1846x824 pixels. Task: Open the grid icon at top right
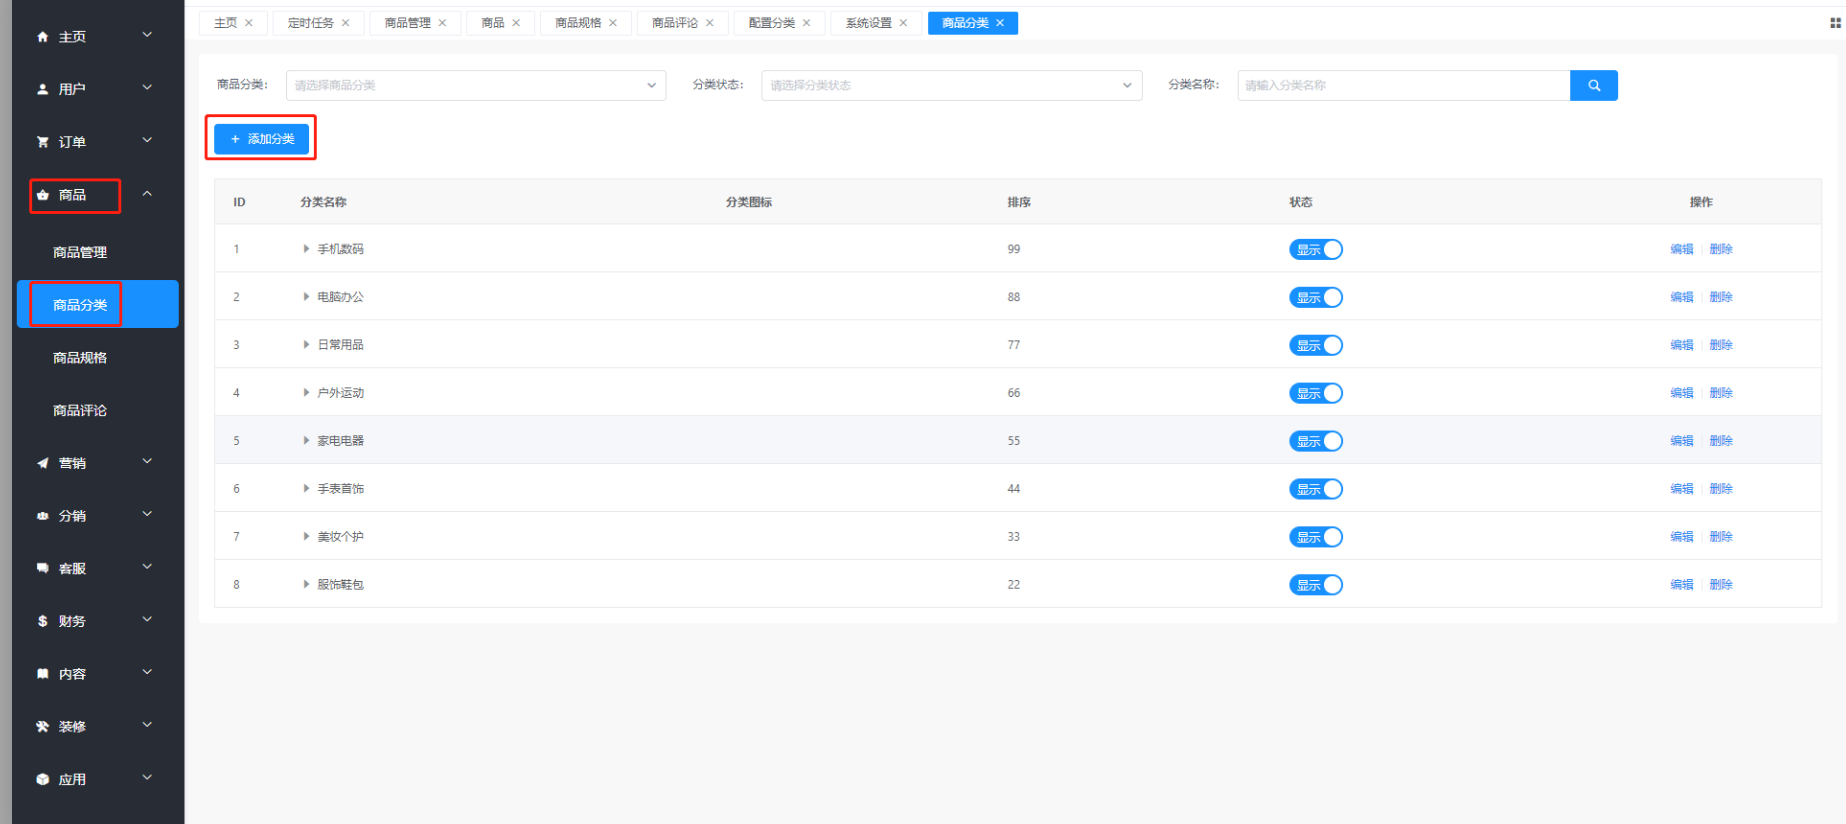pyautogui.click(x=1835, y=23)
